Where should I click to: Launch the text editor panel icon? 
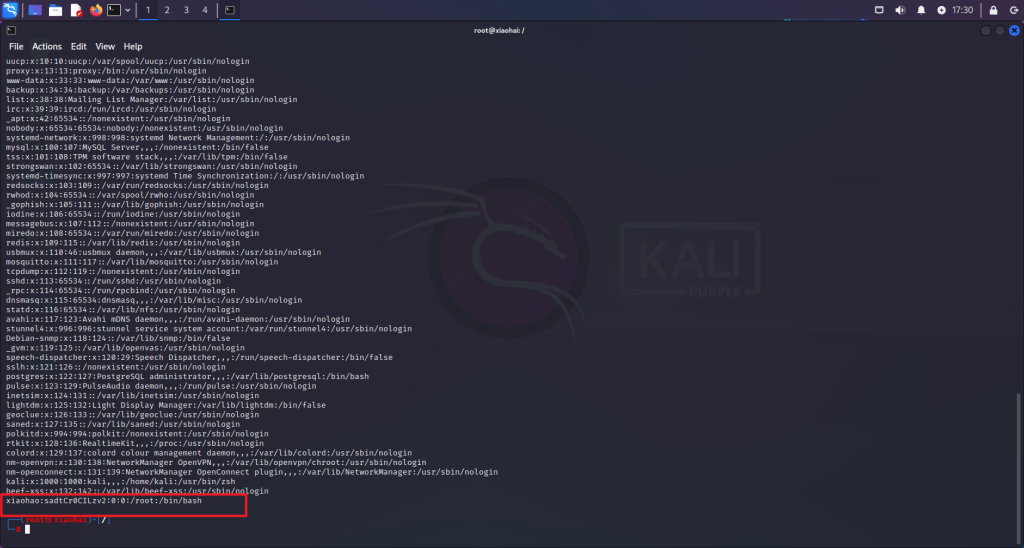[x=76, y=10]
